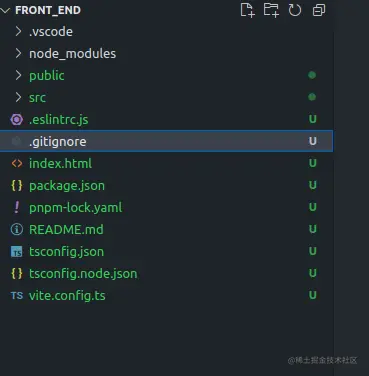Click the info icon beside README.md
Viewport: 369px width, 376px height.
pyautogui.click(x=17, y=229)
